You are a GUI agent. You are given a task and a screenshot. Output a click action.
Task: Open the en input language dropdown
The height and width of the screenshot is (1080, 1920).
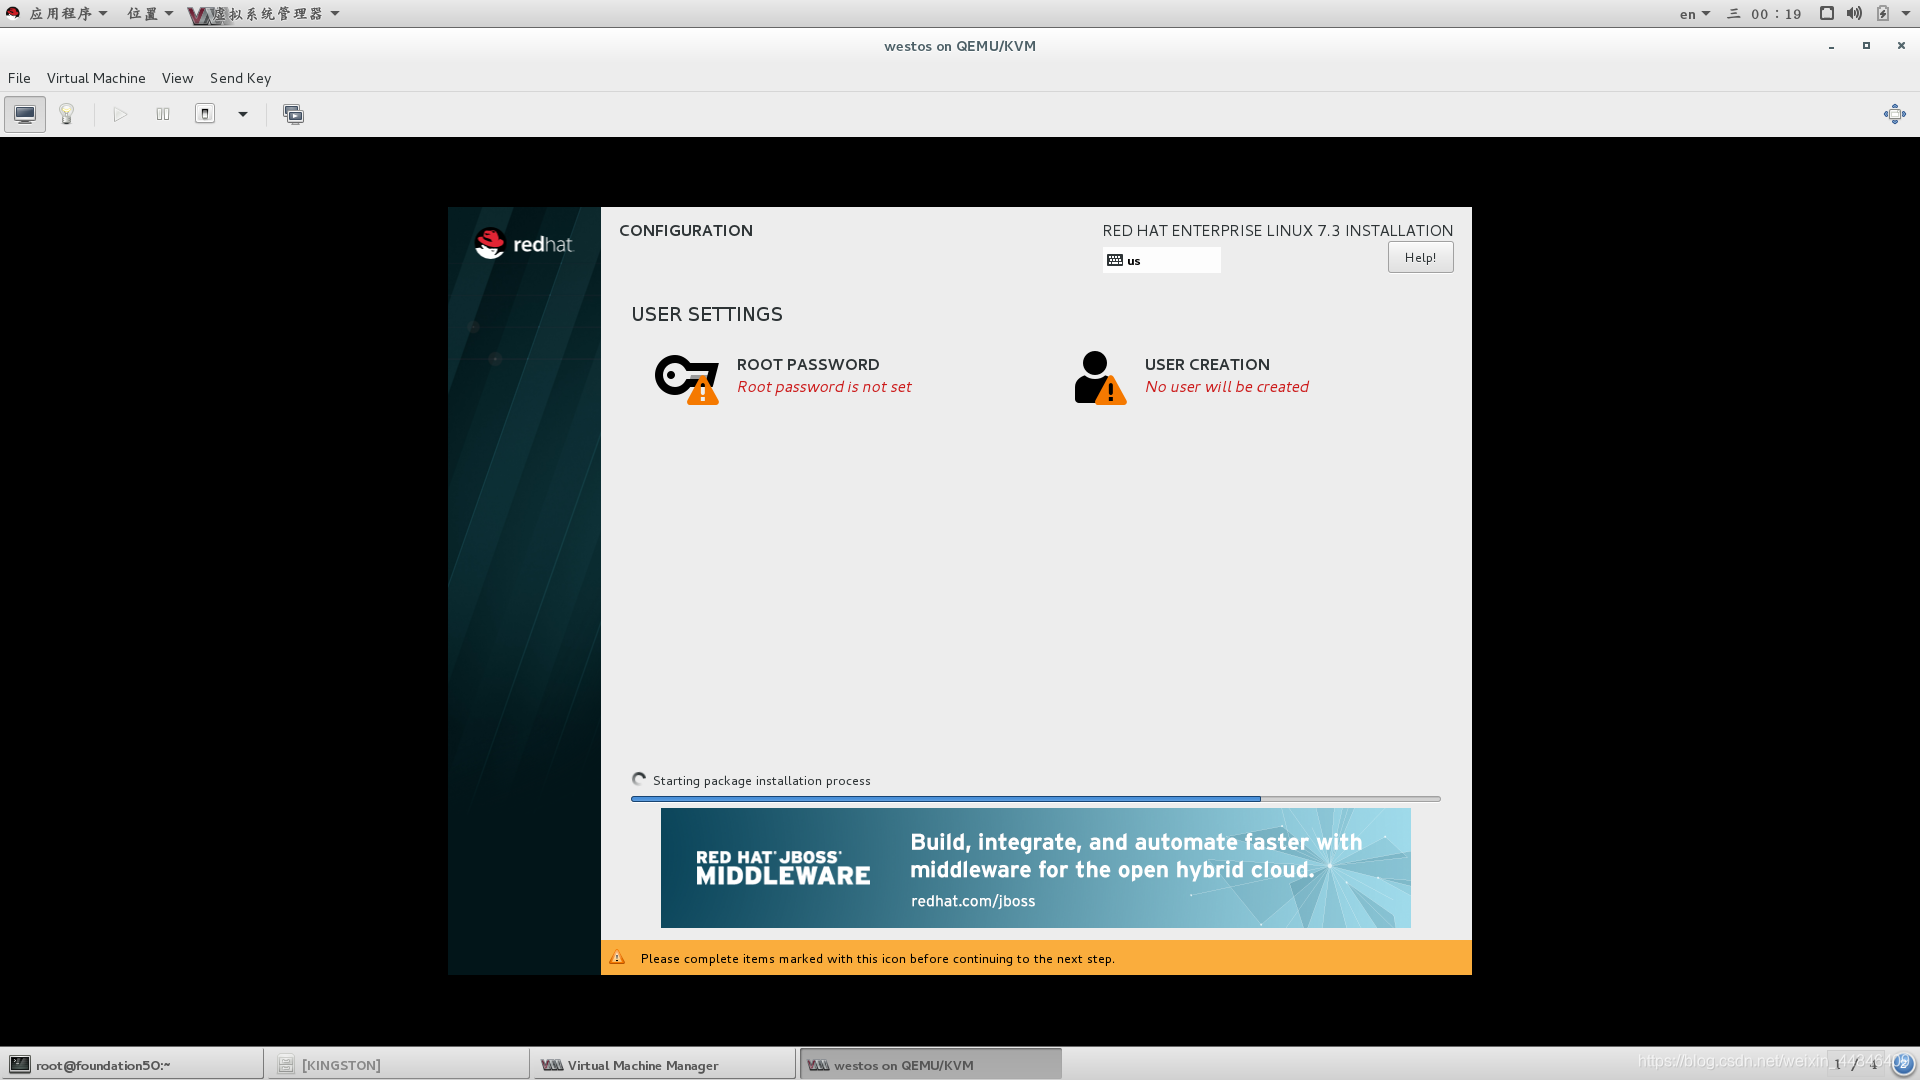(x=1694, y=14)
